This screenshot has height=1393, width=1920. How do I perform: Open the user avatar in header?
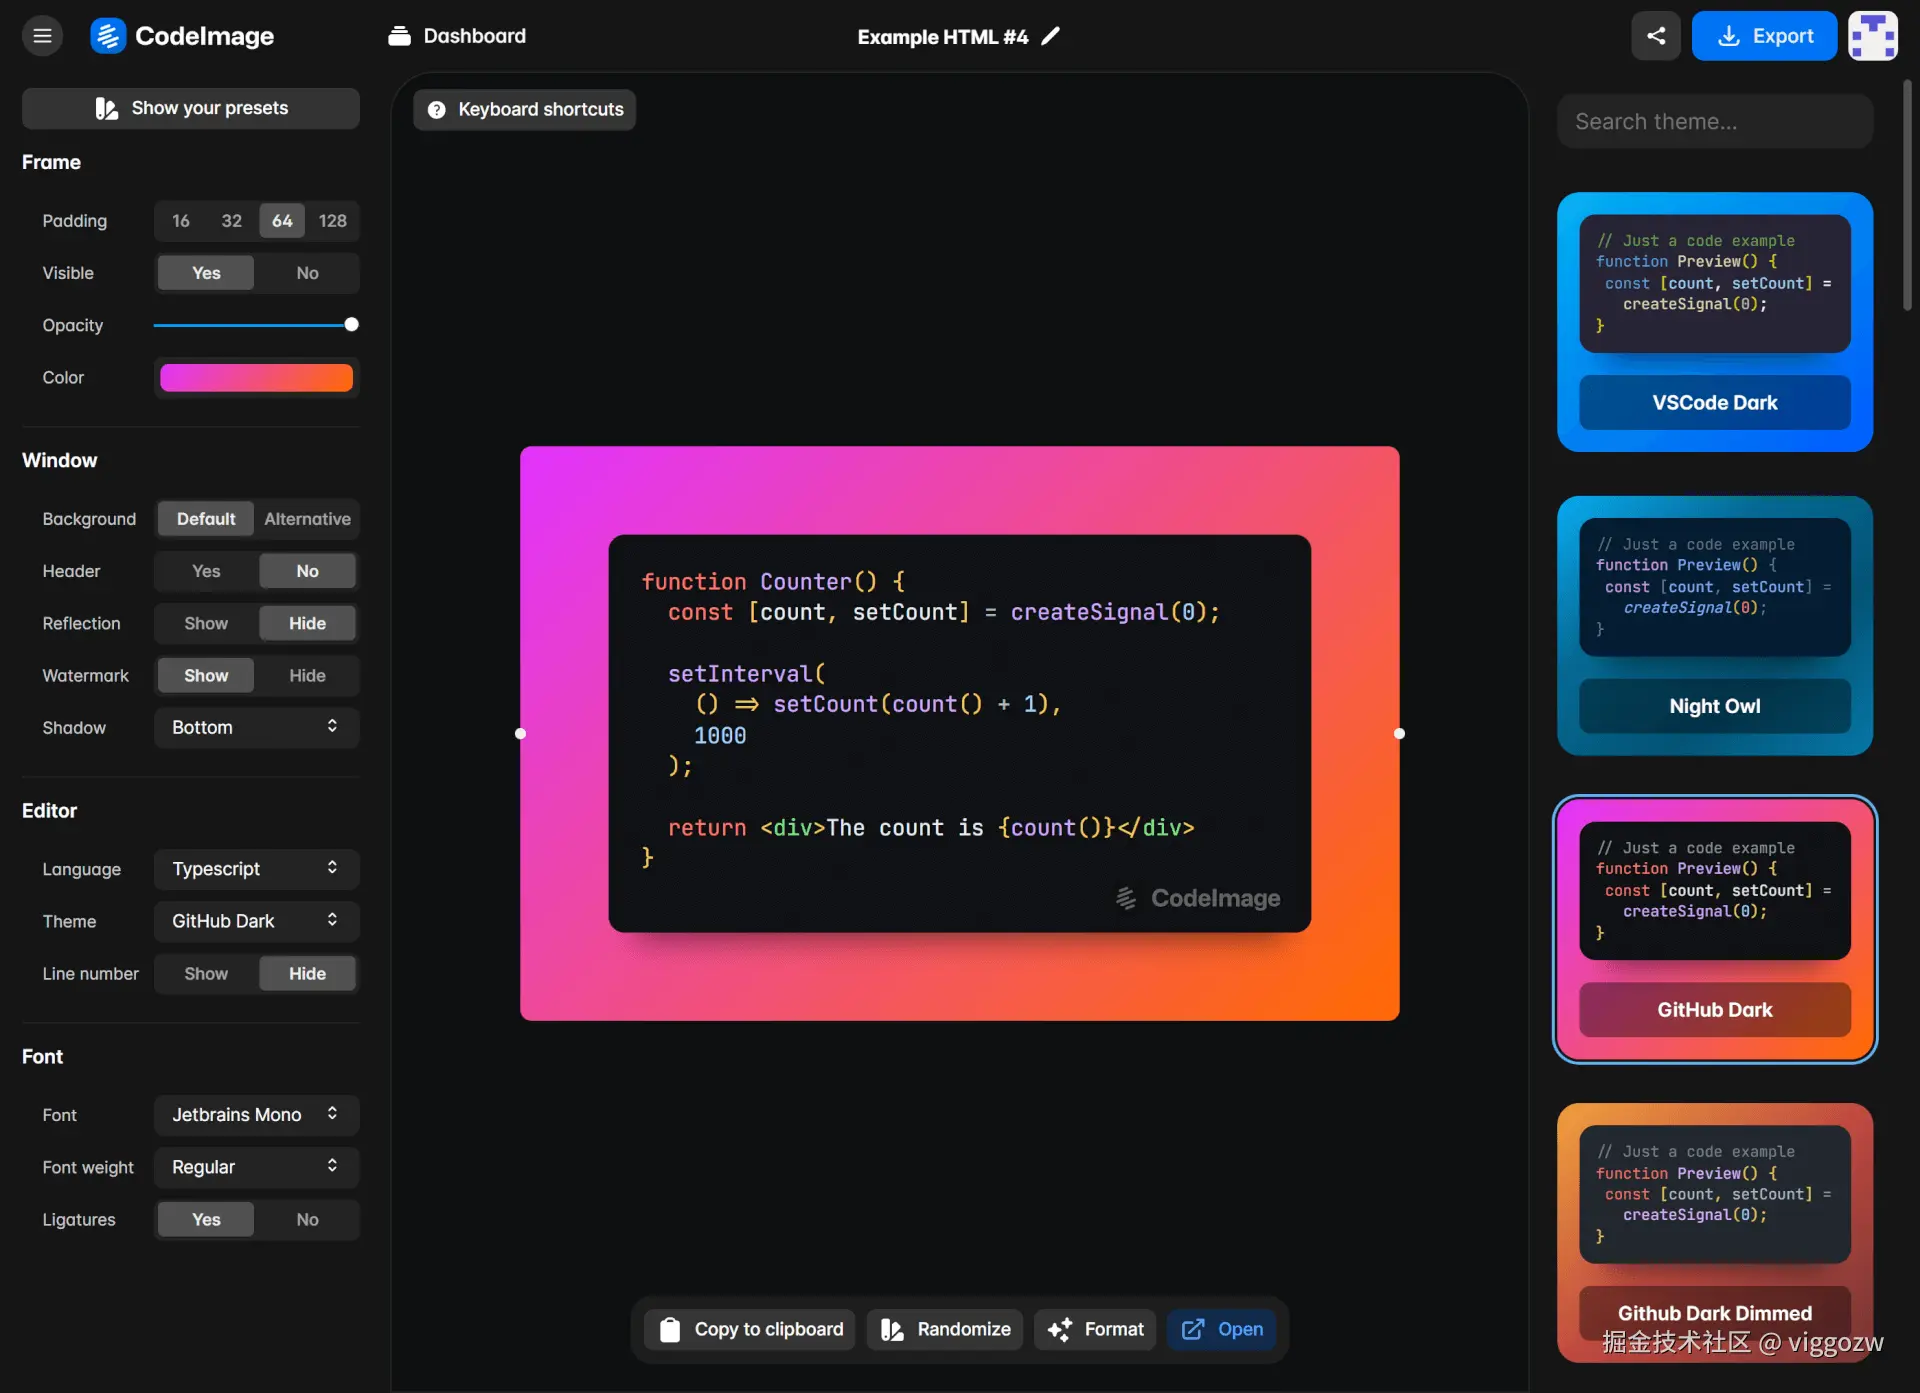pyautogui.click(x=1872, y=36)
